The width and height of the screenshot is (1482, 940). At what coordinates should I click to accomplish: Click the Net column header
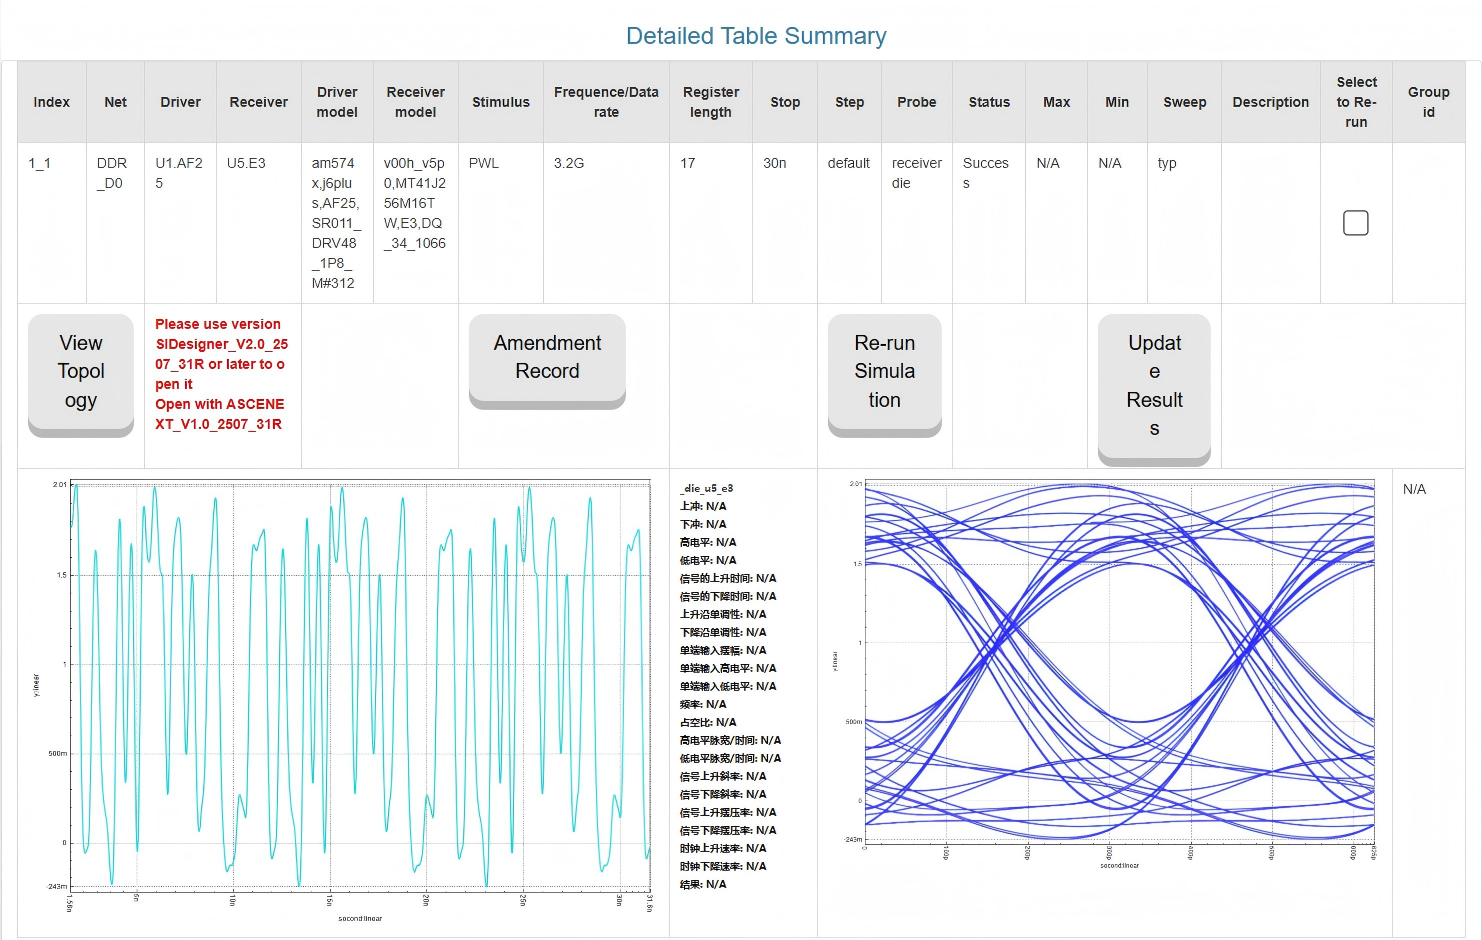(x=115, y=102)
